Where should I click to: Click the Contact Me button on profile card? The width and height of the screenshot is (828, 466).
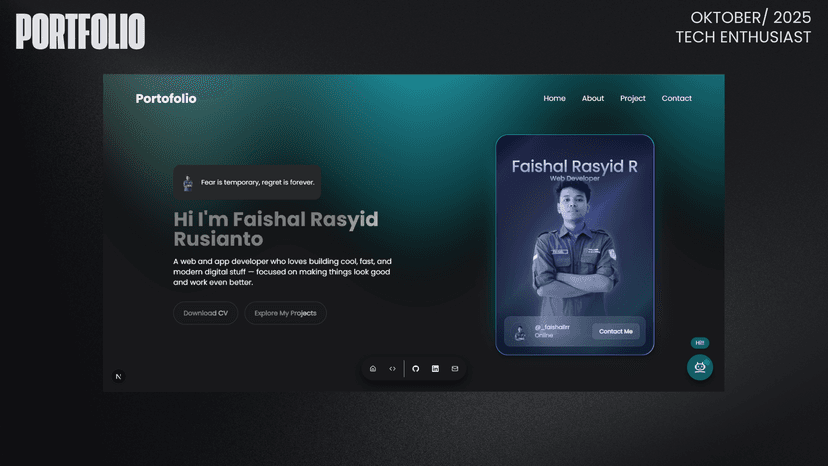coord(616,331)
